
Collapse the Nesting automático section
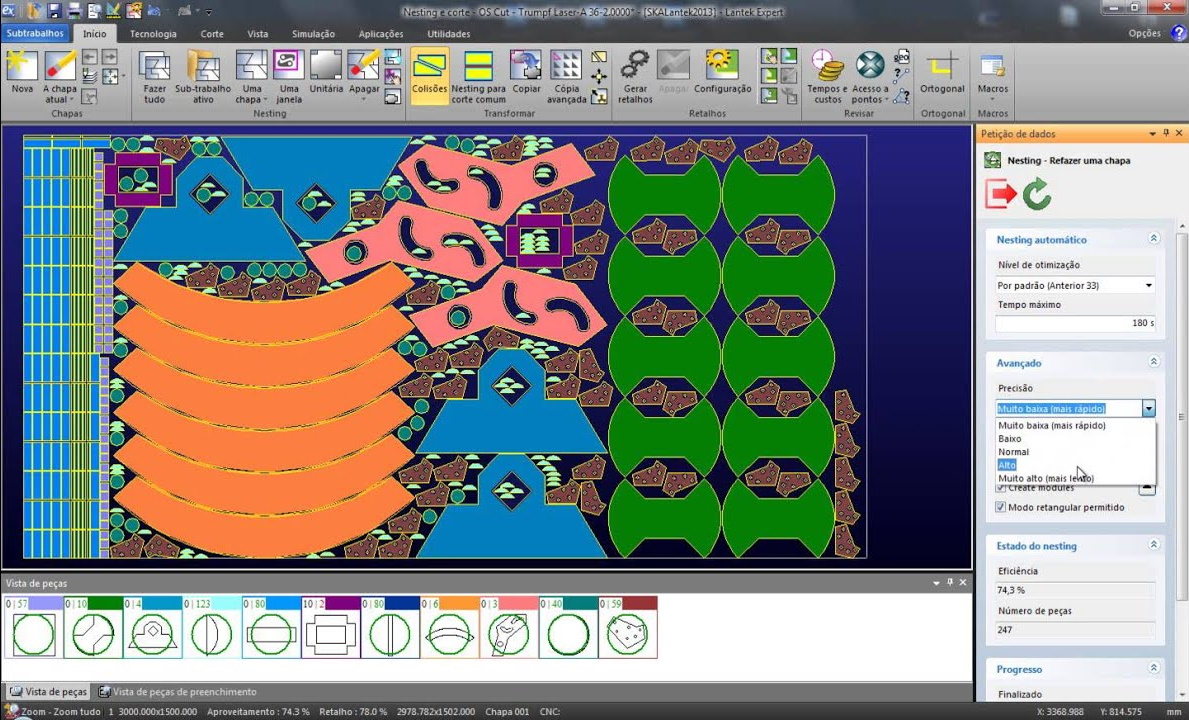pos(1153,240)
